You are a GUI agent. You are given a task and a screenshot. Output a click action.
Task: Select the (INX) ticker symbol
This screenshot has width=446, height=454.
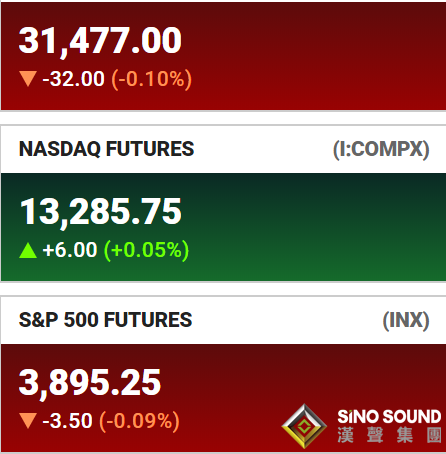pos(406,320)
